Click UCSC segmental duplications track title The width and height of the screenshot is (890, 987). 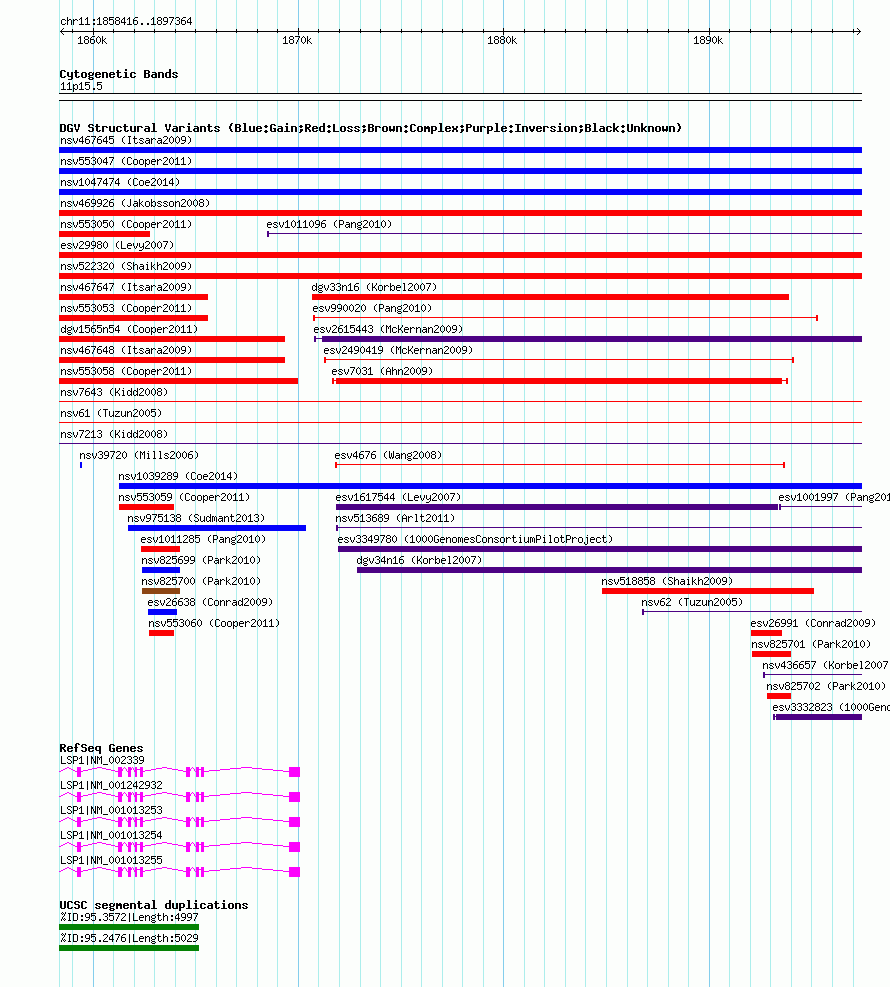coord(154,905)
